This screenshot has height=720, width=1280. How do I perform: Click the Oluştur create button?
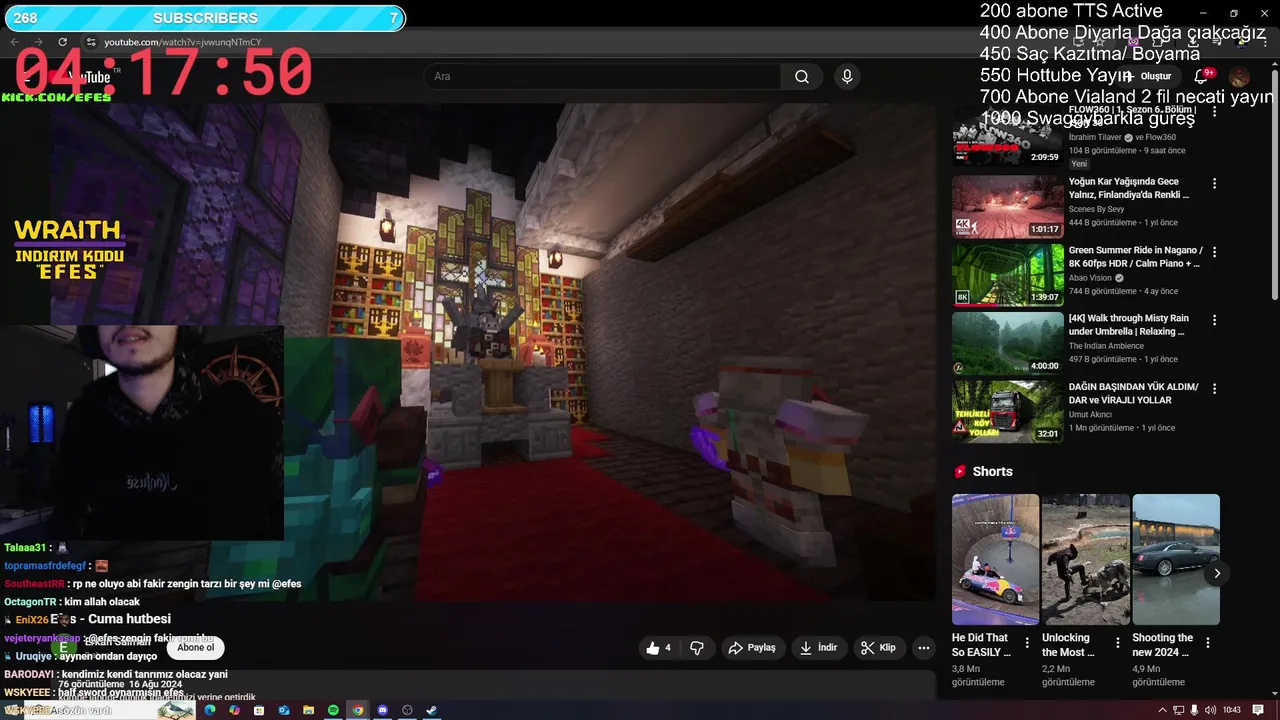(1147, 76)
